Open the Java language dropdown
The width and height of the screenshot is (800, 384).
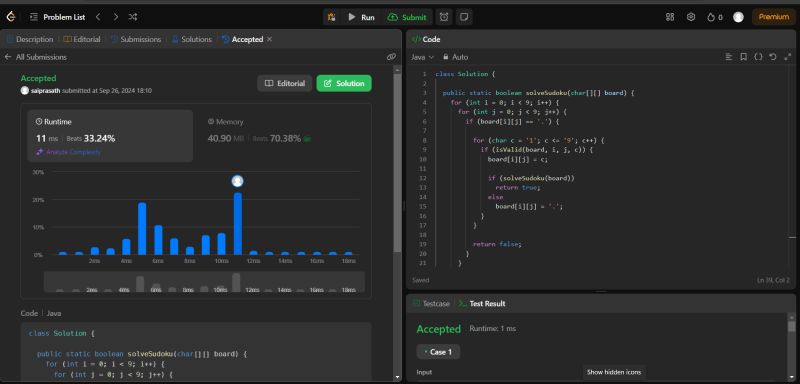pos(422,57)
